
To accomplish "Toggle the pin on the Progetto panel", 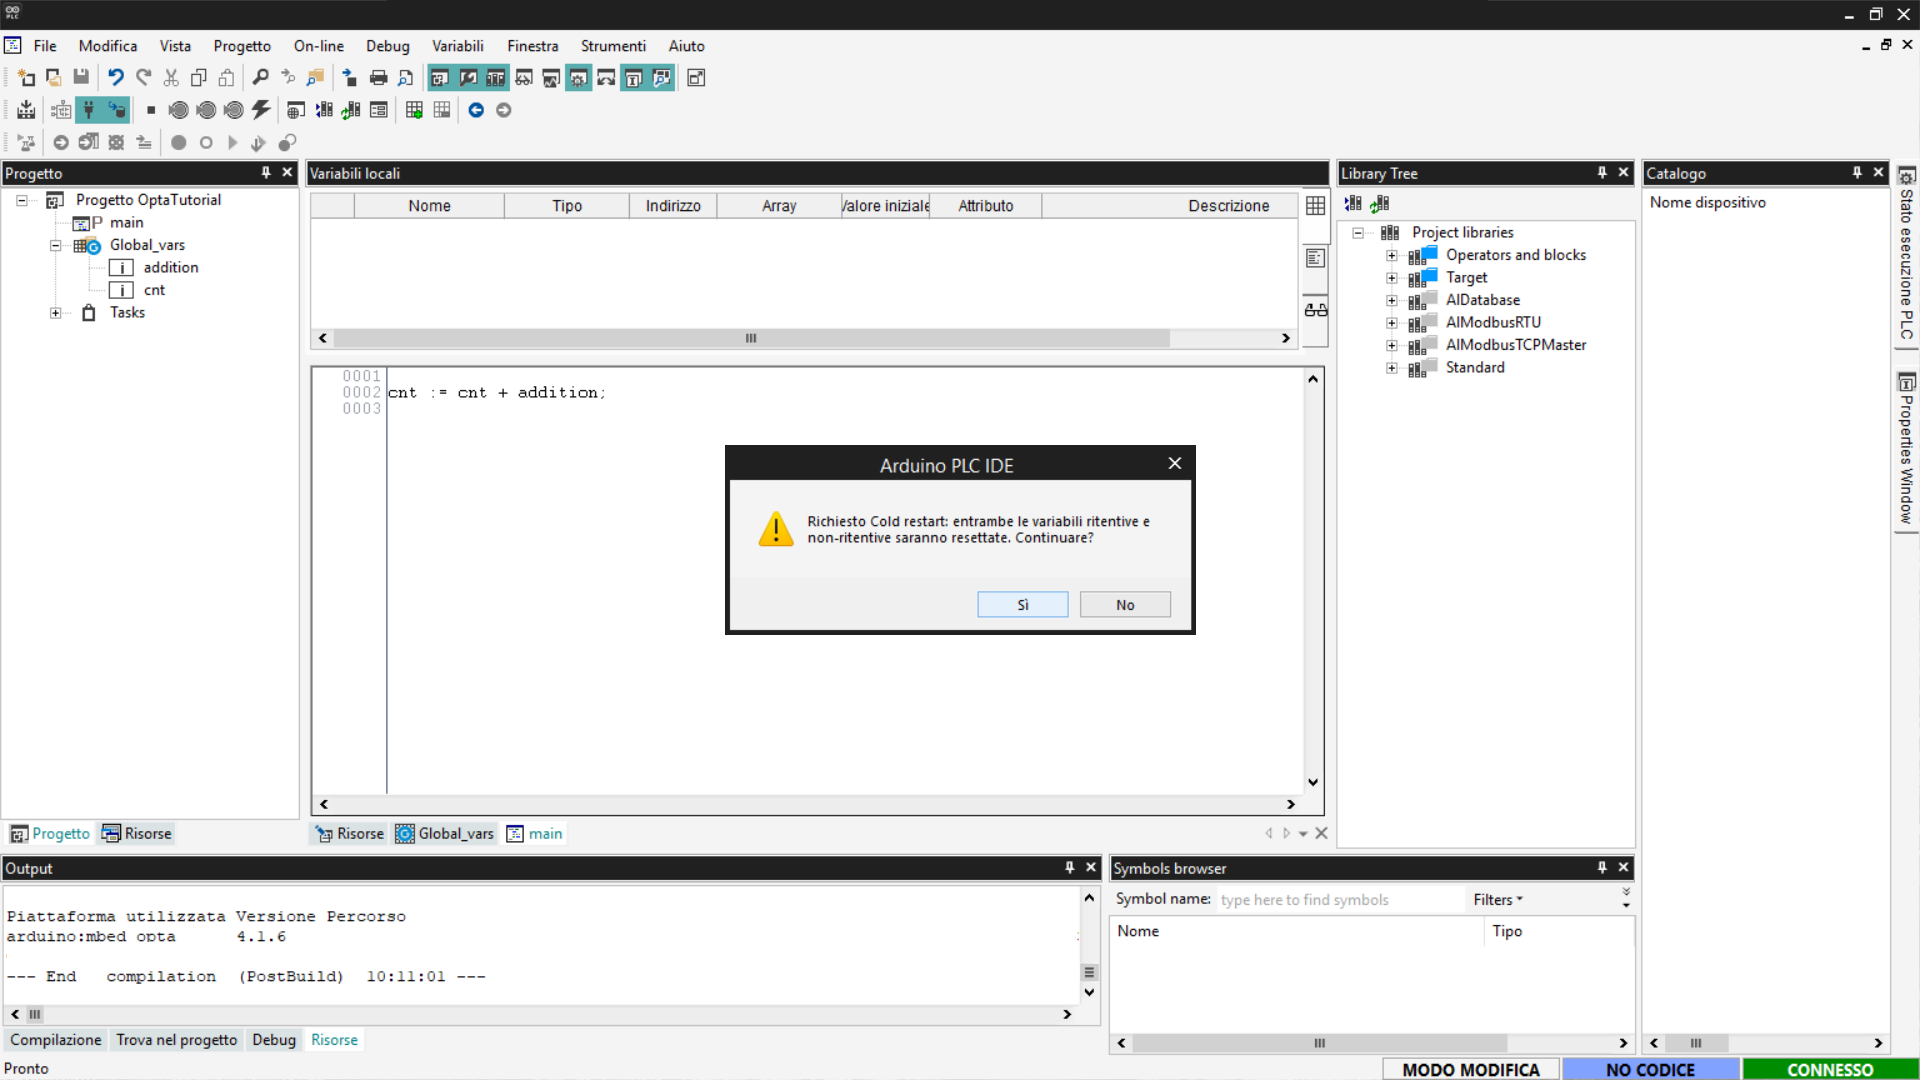I will (266, 173).
